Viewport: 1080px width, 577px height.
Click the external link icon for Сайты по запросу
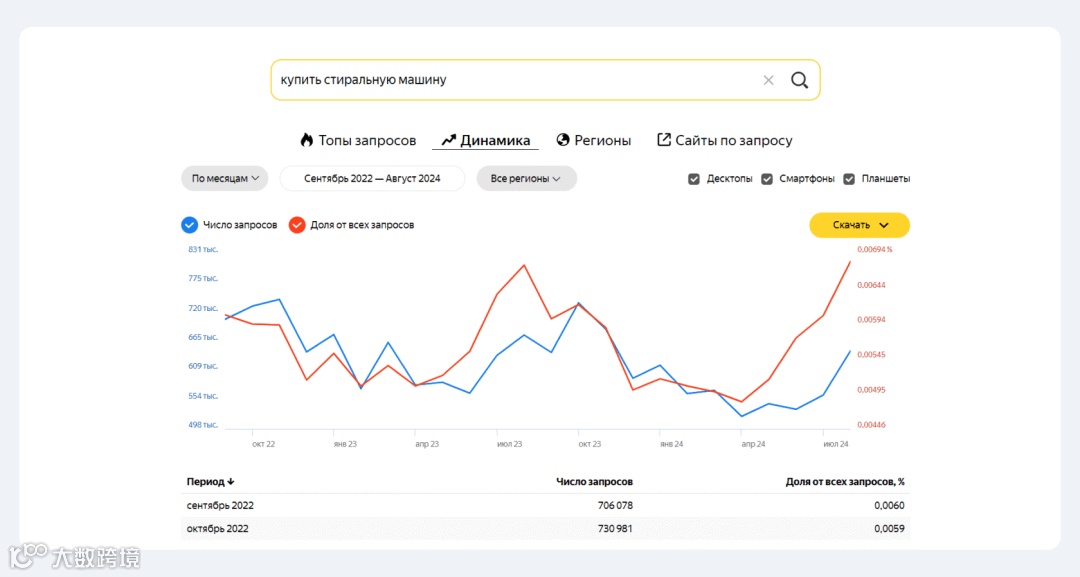663,140
